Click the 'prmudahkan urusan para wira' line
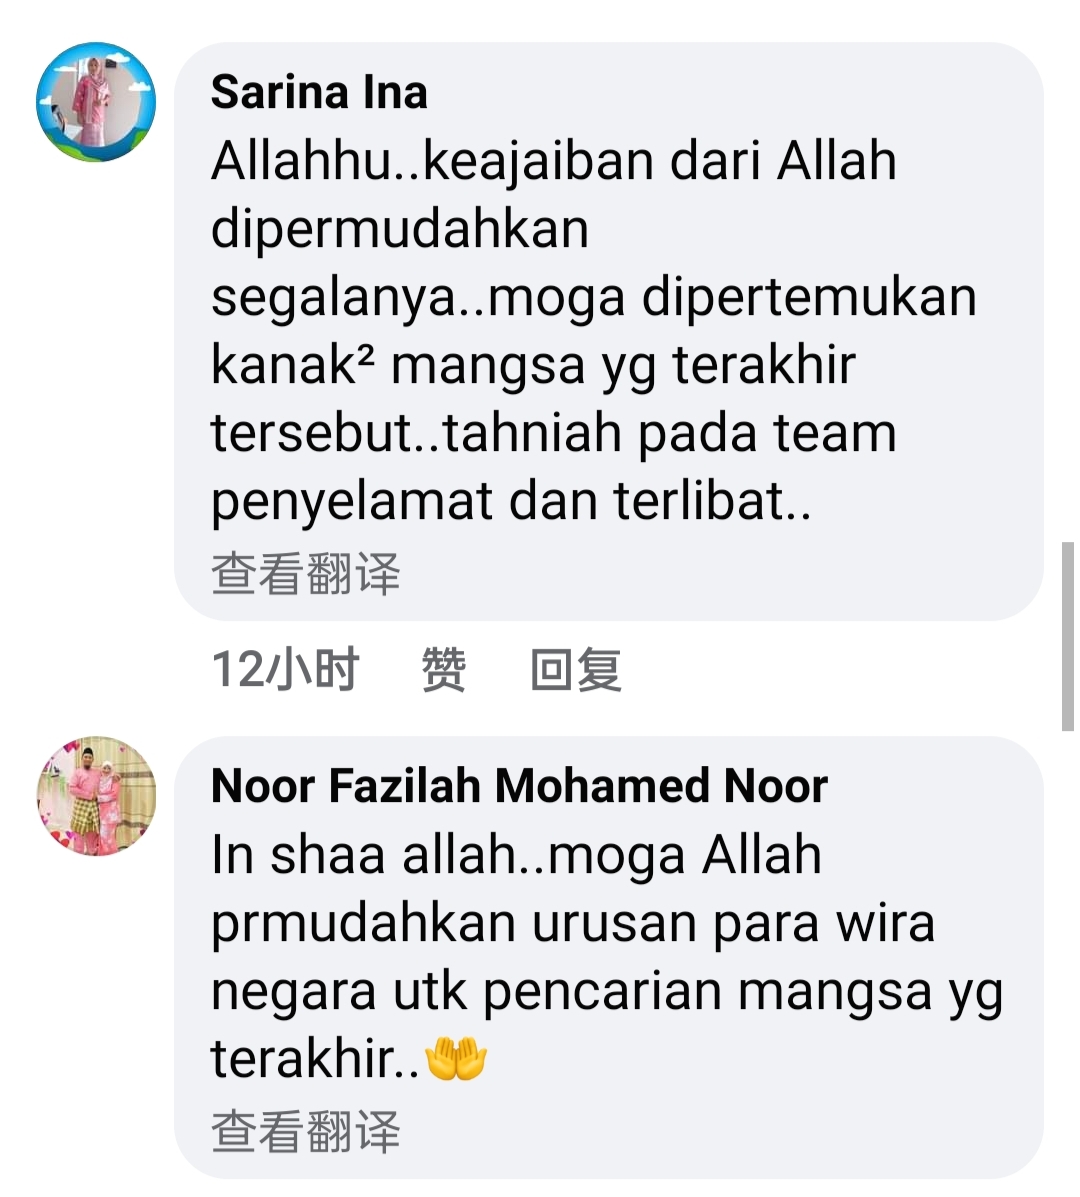 (572, 923)
